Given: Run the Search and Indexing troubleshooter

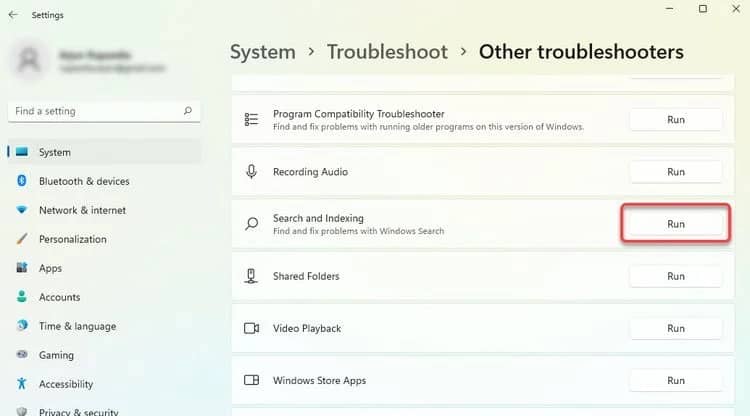Looking at the screenshot, I should pyautogui.click(x=676, y=224).
